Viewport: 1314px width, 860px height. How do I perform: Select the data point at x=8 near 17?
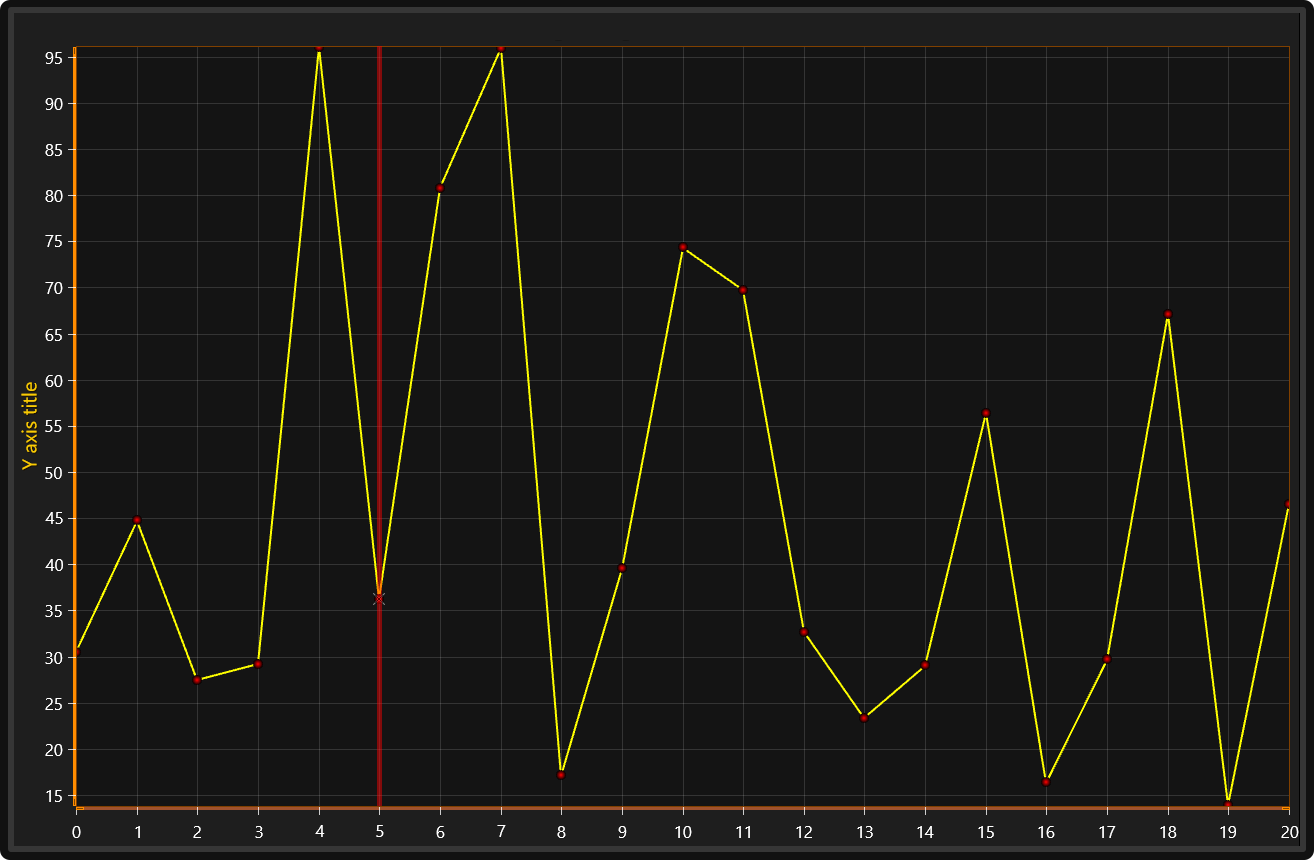point(561,775)
